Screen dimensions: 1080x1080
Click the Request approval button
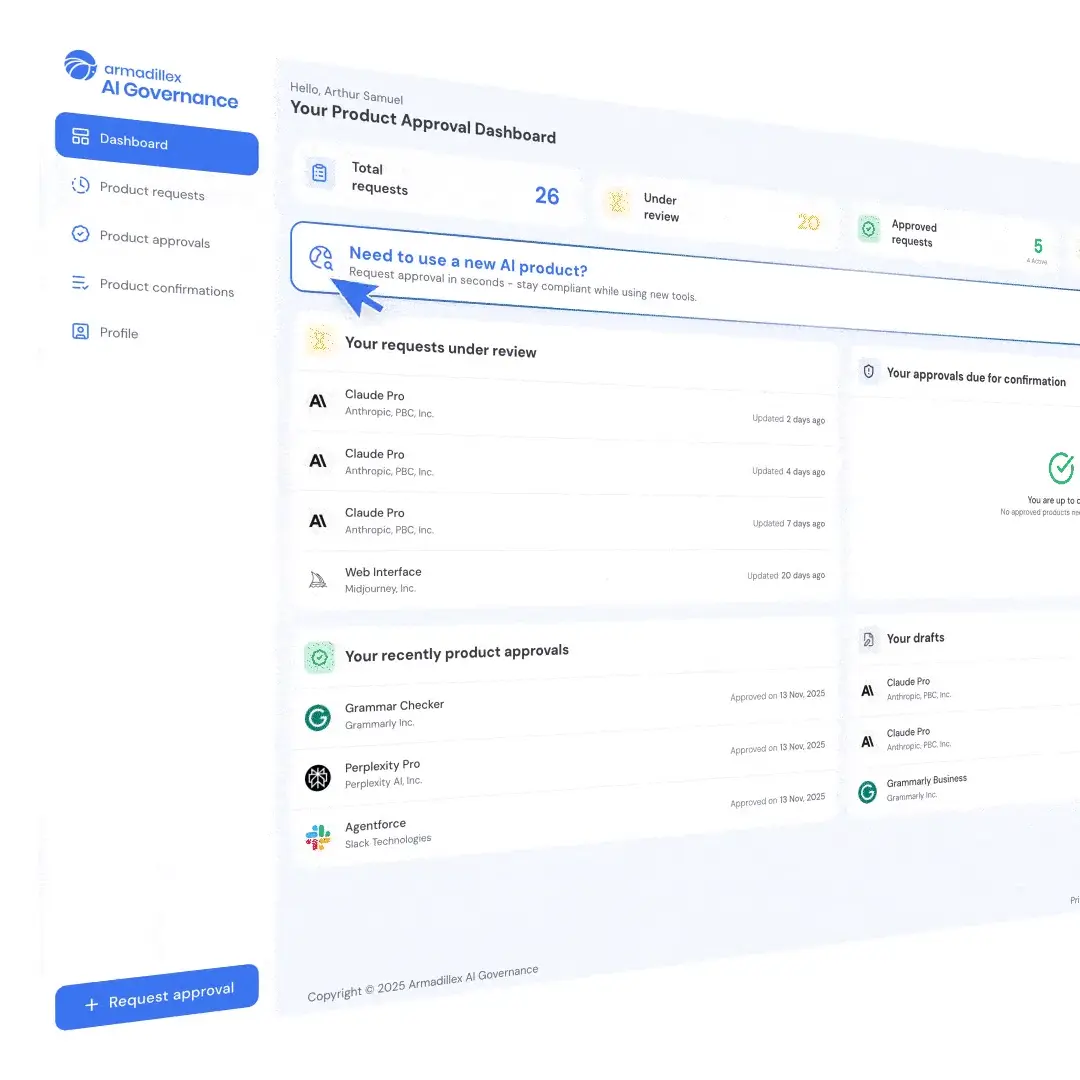(x=156, y=997)
